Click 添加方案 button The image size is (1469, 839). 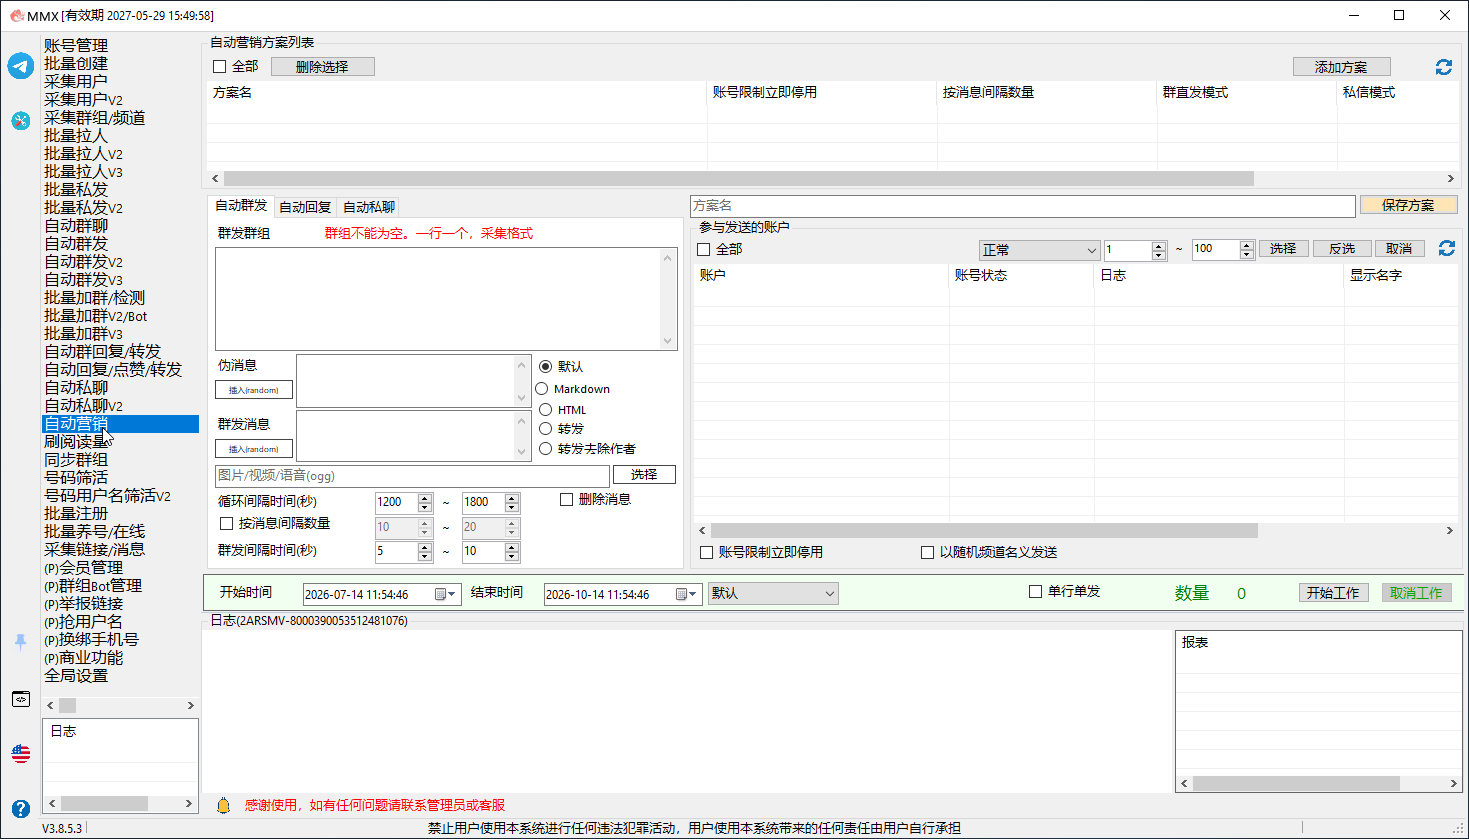(x=1341, y=67)
